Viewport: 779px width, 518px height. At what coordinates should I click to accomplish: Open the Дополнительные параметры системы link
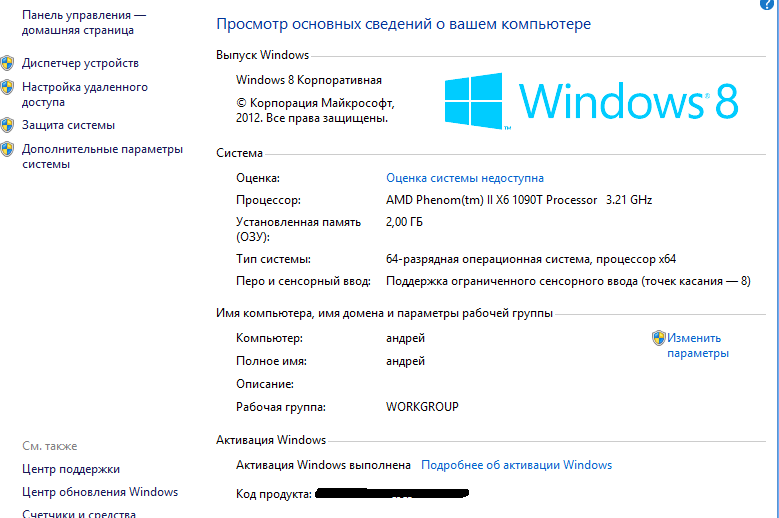(x=102, y=156)
